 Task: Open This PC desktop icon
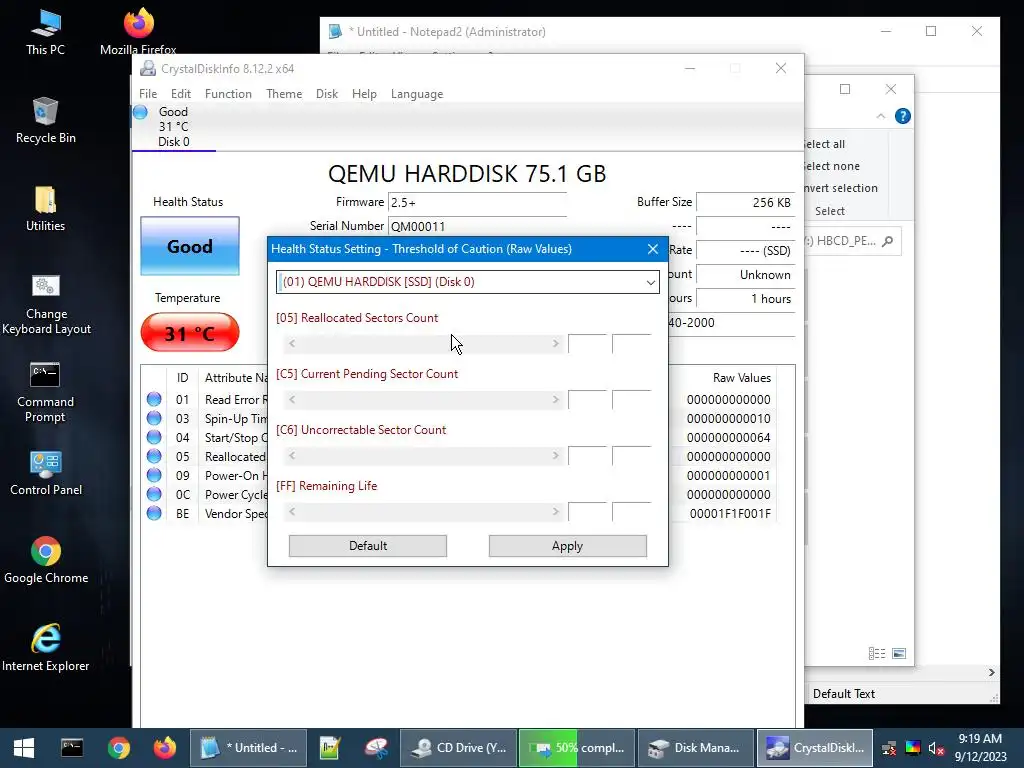pyautogui.click(x=45, y=32)
